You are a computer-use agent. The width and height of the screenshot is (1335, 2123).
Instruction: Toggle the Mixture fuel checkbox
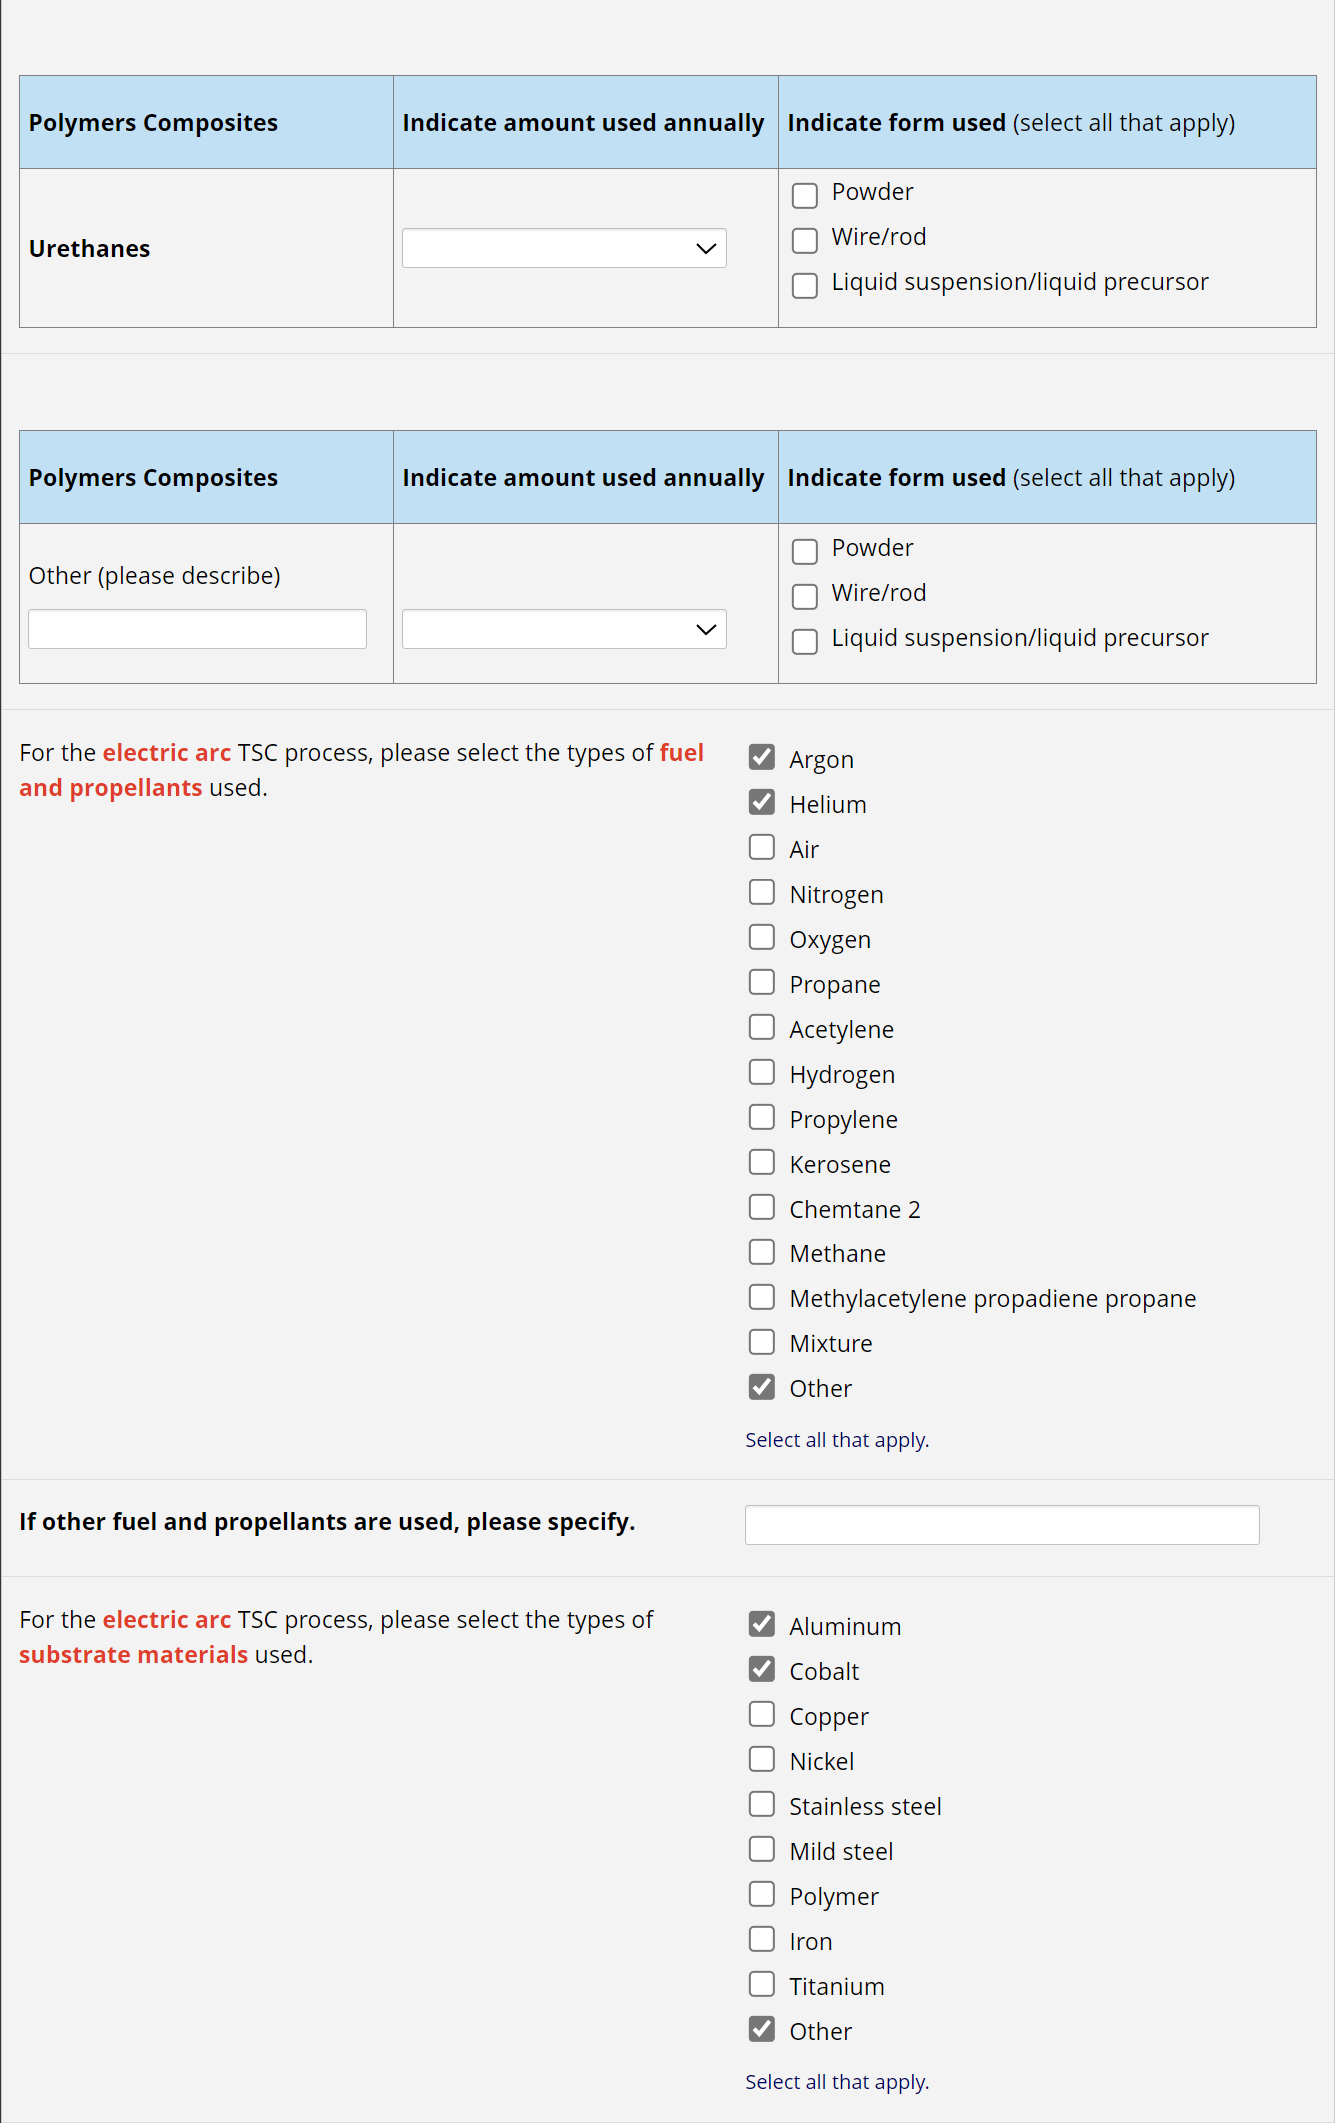point(762,1342)
